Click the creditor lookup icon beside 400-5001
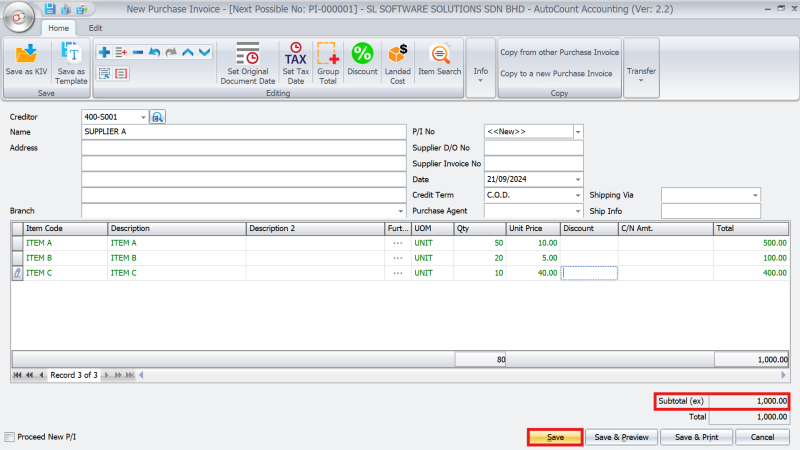Screen dimensions: 800x450 [x=158, y=117]
